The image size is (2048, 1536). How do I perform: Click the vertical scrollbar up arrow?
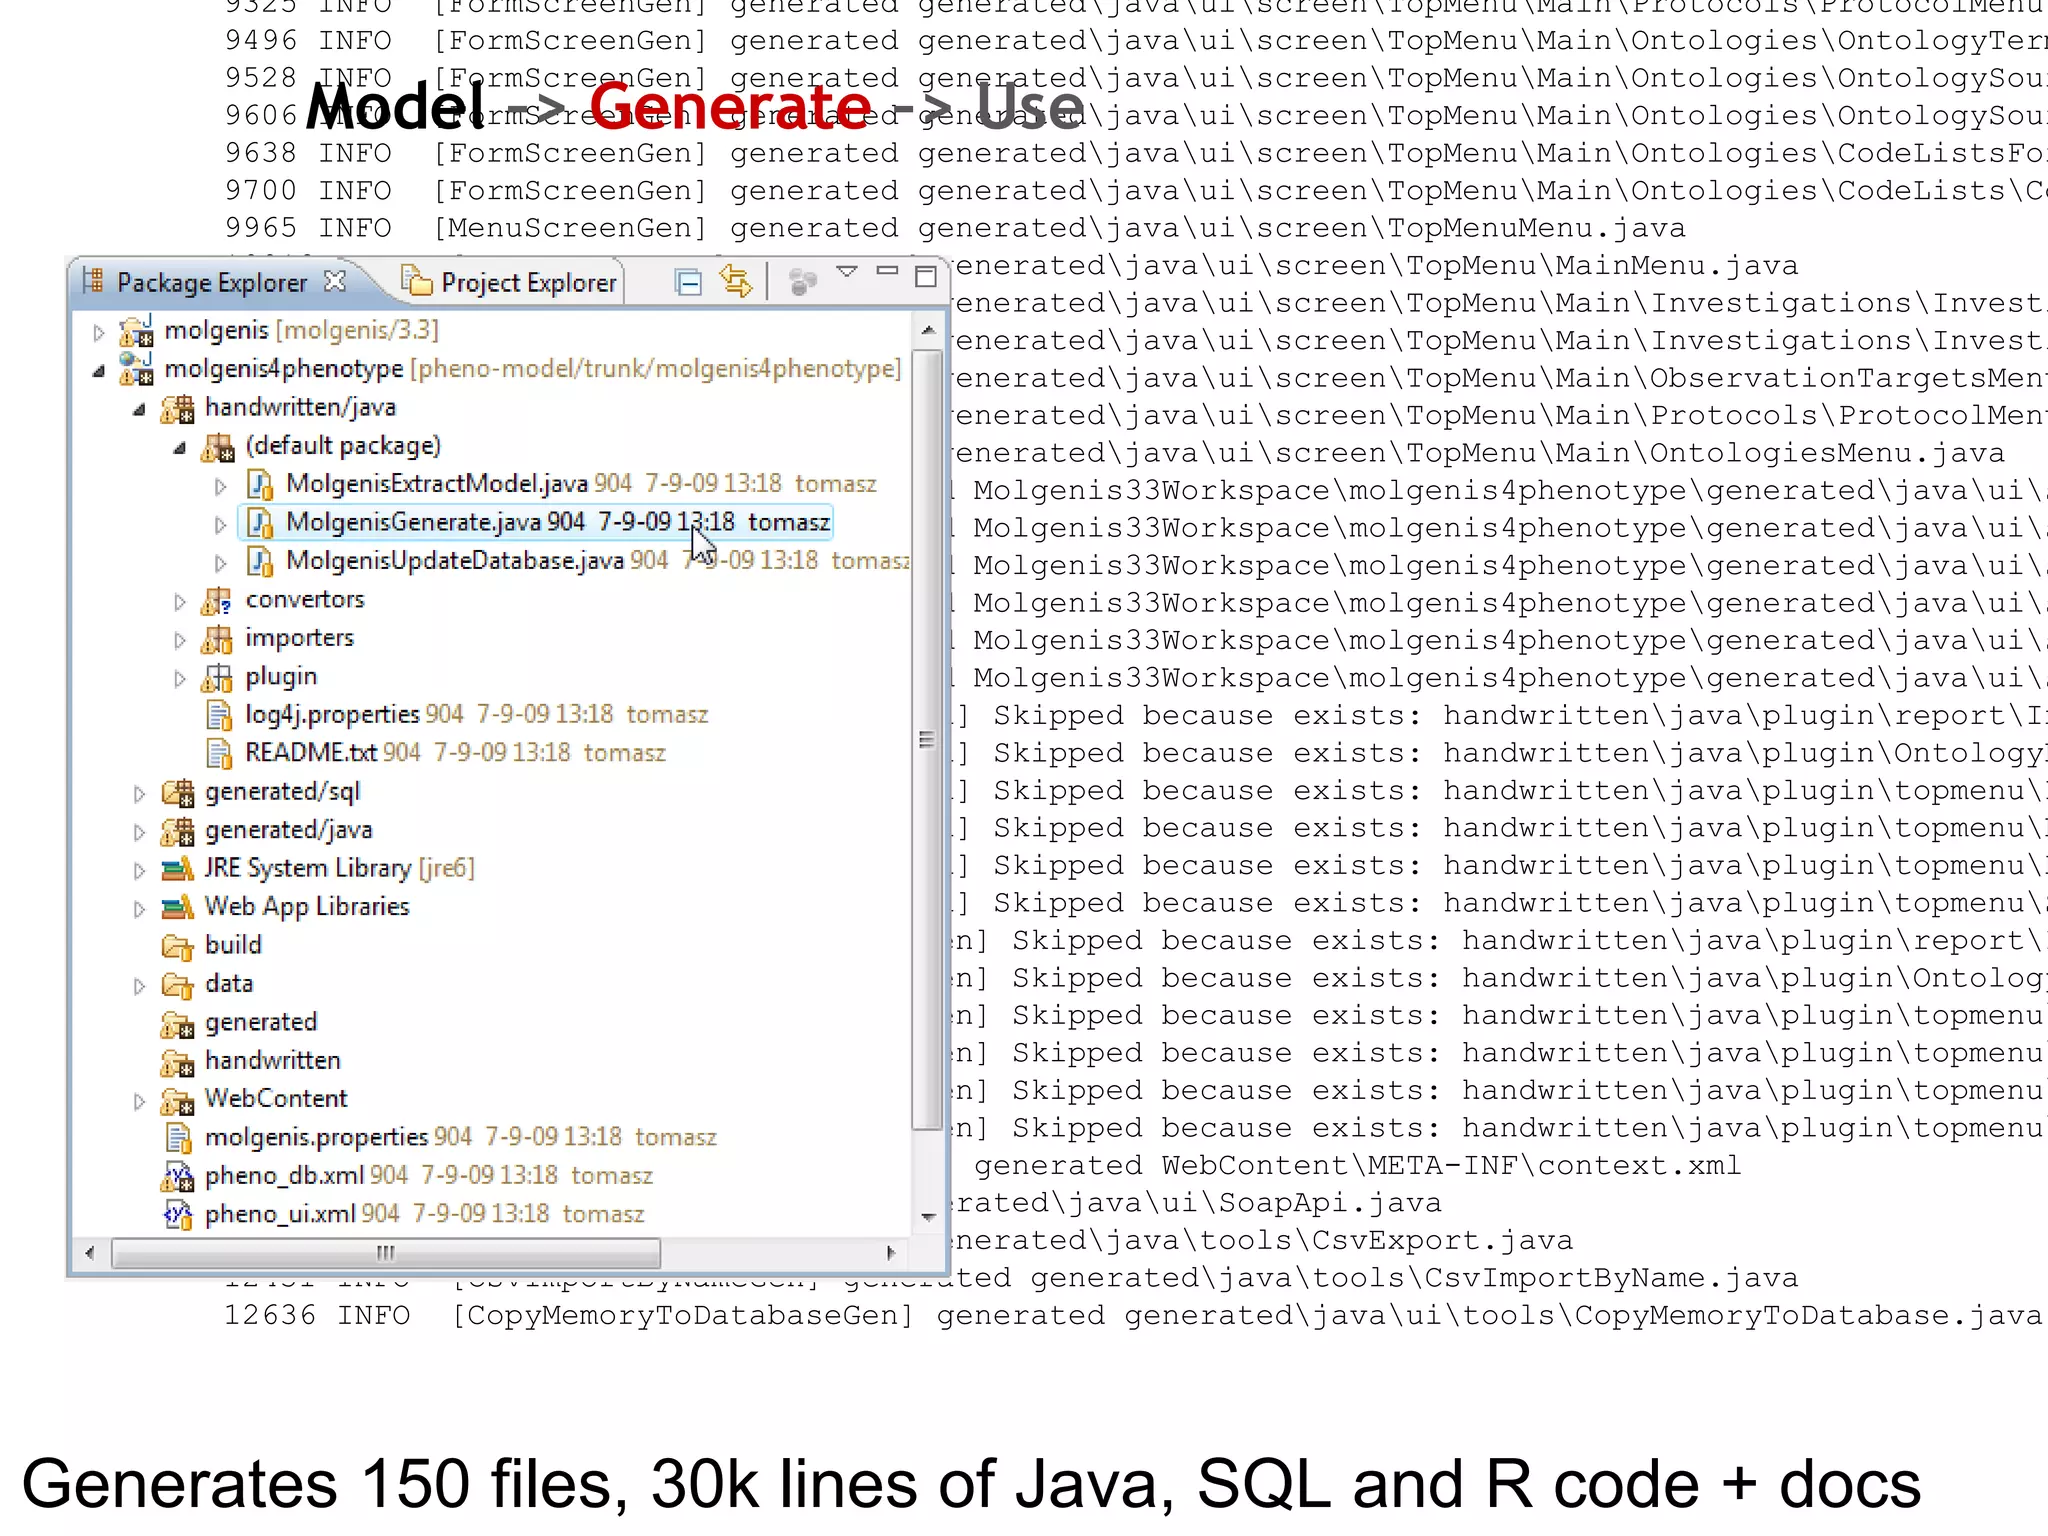click(928, 330)
